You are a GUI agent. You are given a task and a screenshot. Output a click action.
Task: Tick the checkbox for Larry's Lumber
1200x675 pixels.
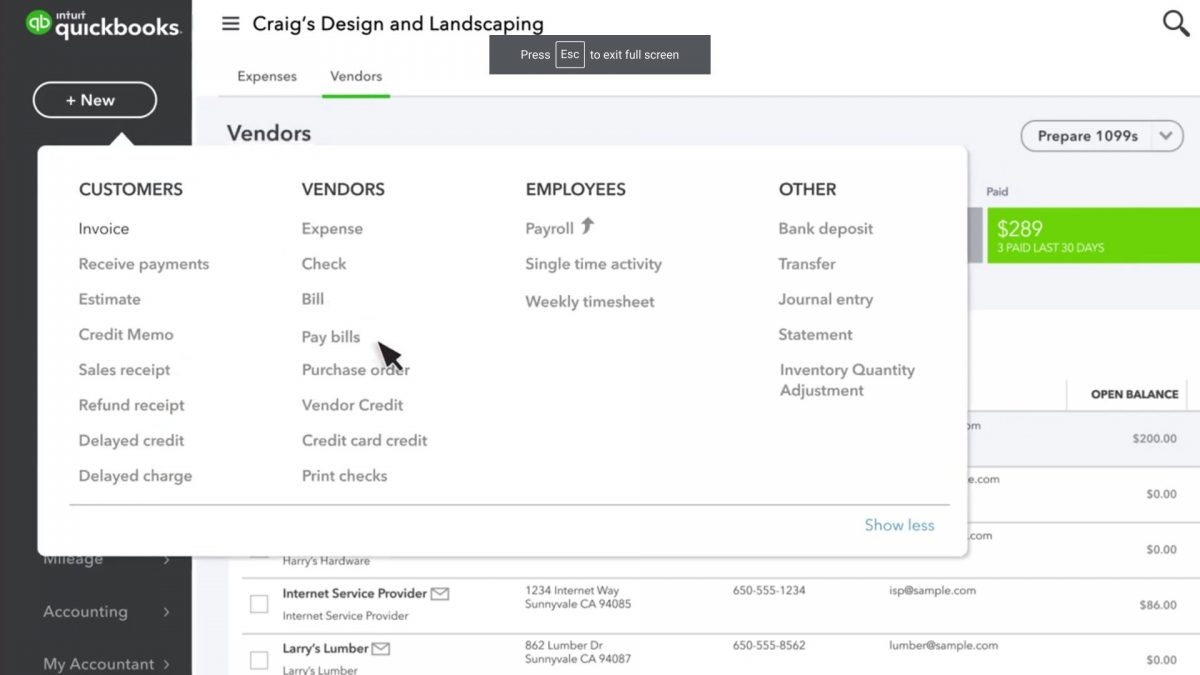tap(259, 660)
